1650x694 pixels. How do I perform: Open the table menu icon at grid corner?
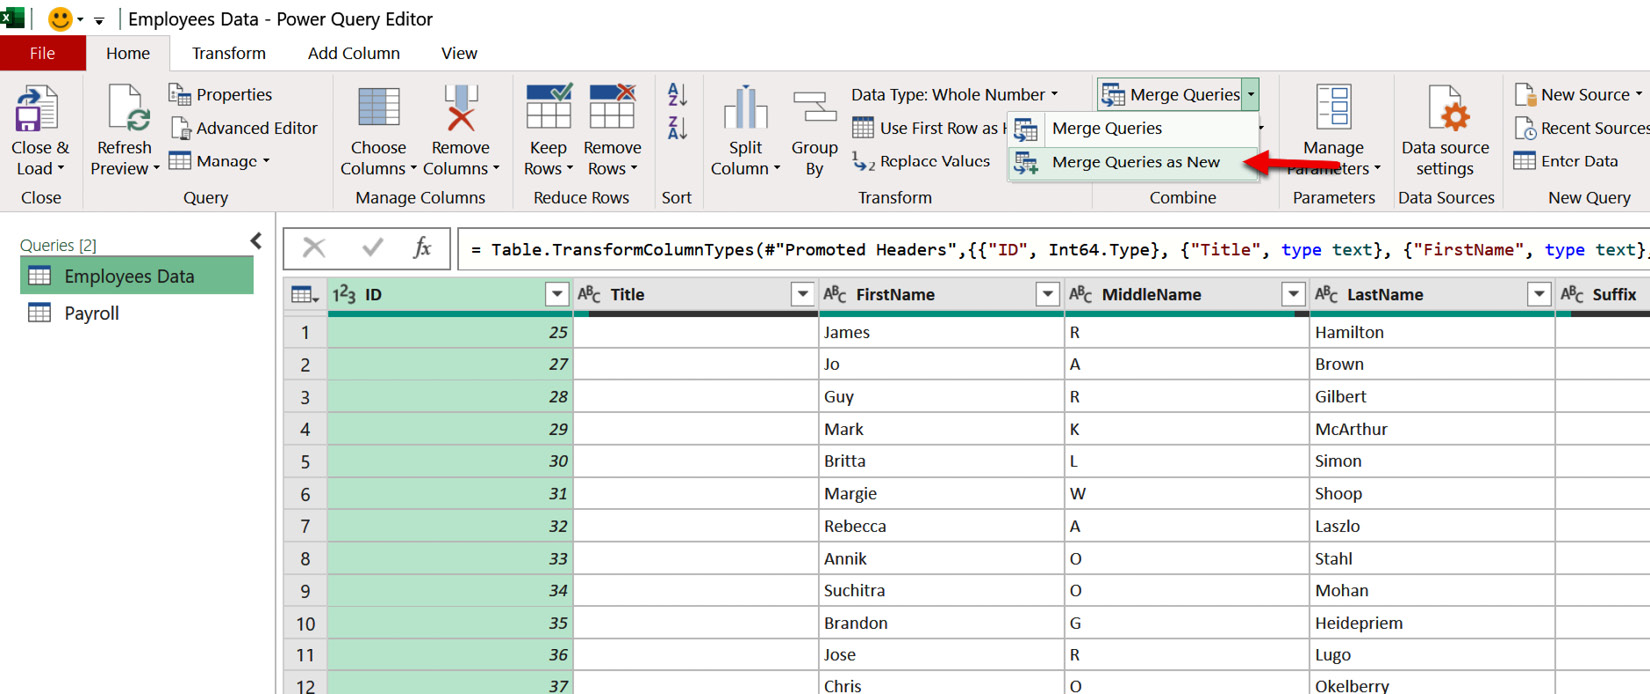pos(304,294)
